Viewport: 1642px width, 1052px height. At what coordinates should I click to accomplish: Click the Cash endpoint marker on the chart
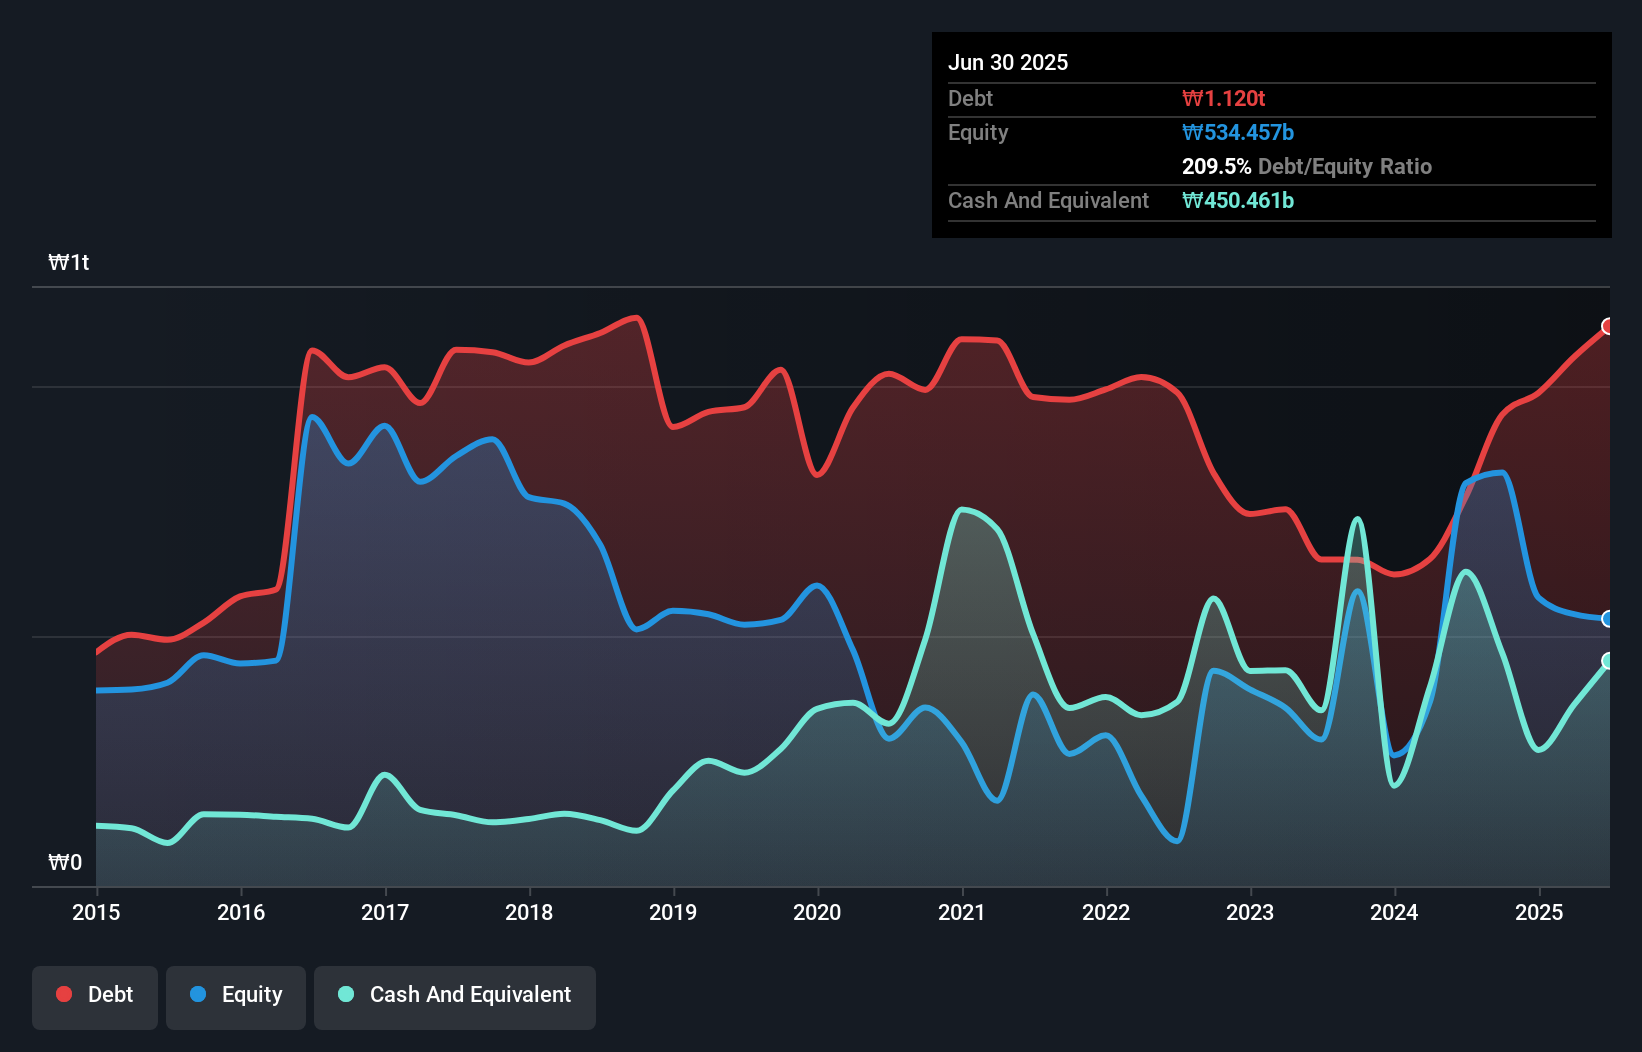pos(1607,660)
